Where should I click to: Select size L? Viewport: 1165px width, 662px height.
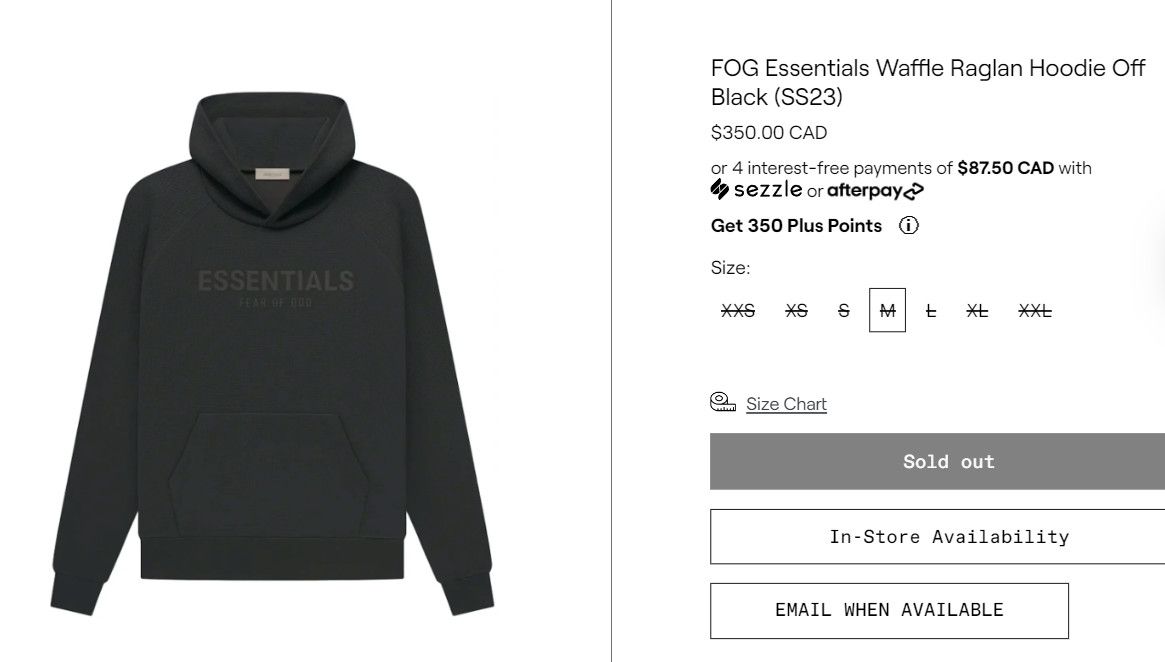930,311
